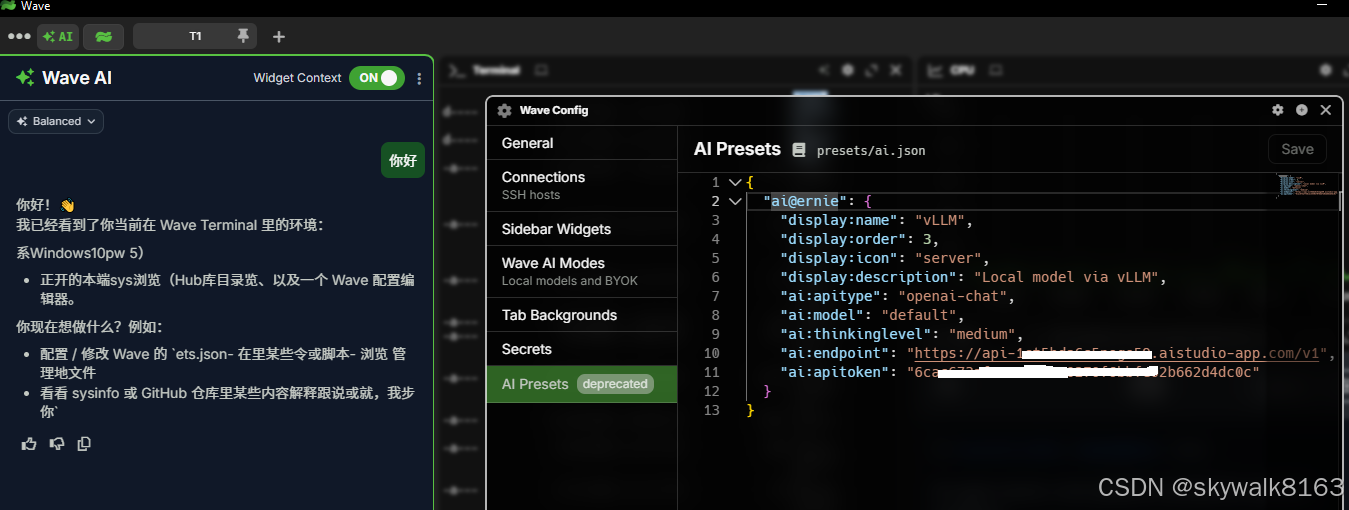The image size is (1349, 510).
Task: Click the "vLLM" display name value
Action: pyautogui.click(x=939, y=220)
